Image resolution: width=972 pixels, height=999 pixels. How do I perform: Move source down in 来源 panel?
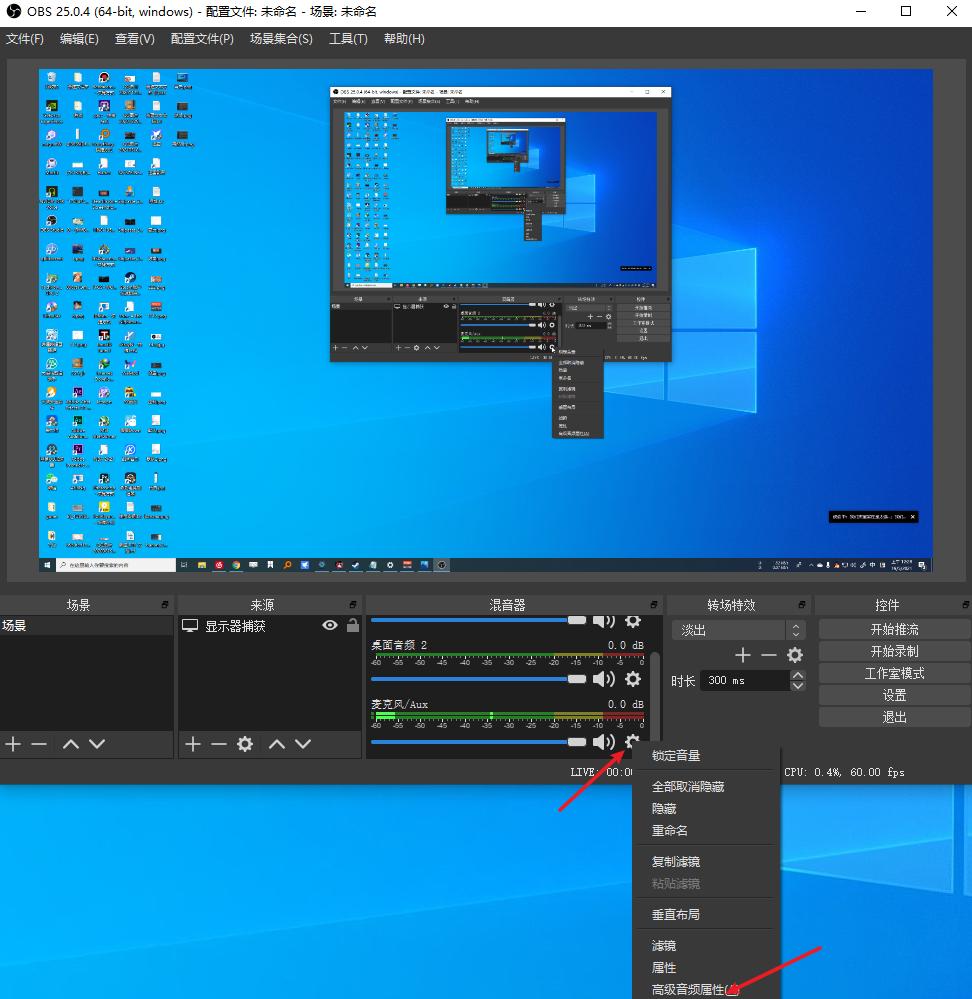(x=303, y=744)
